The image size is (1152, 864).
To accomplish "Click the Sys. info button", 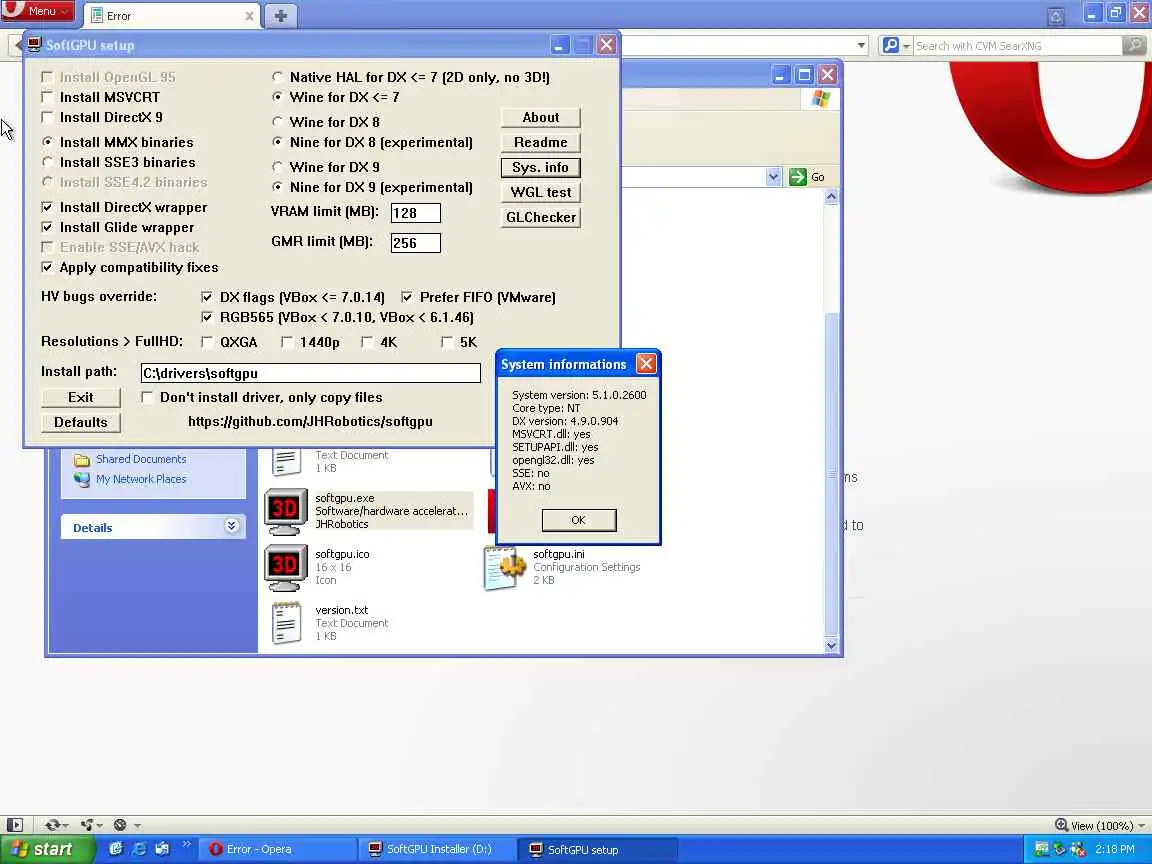I will point(541,168).
